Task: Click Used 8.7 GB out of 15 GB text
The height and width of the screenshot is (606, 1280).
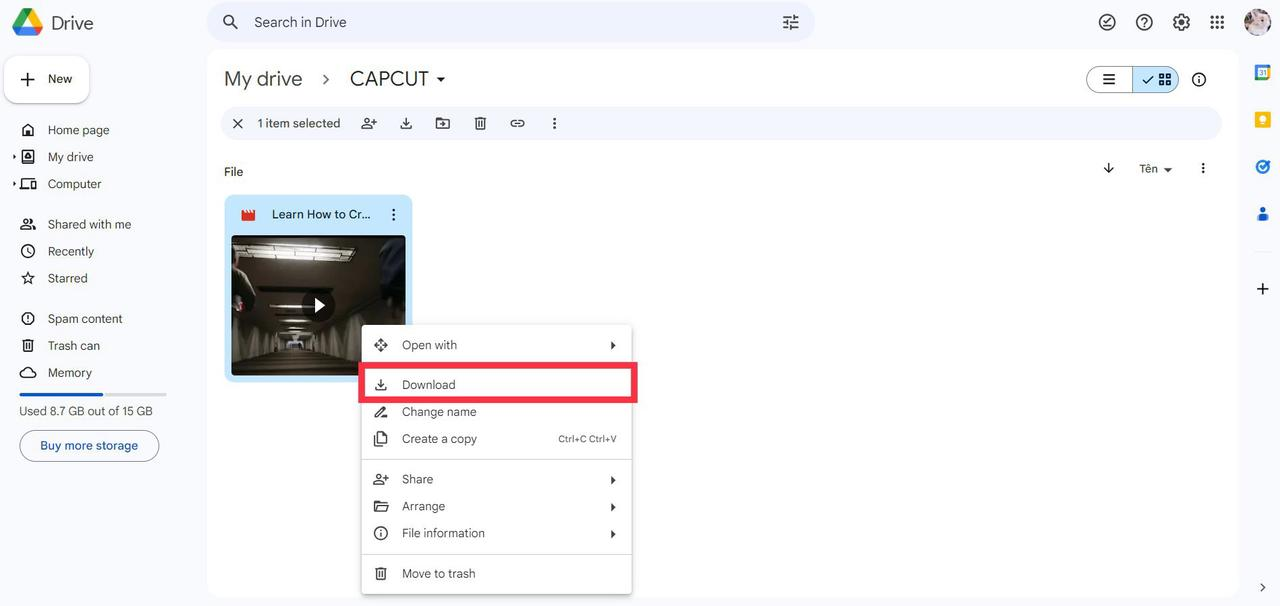Action: click(x=86, y=411)
